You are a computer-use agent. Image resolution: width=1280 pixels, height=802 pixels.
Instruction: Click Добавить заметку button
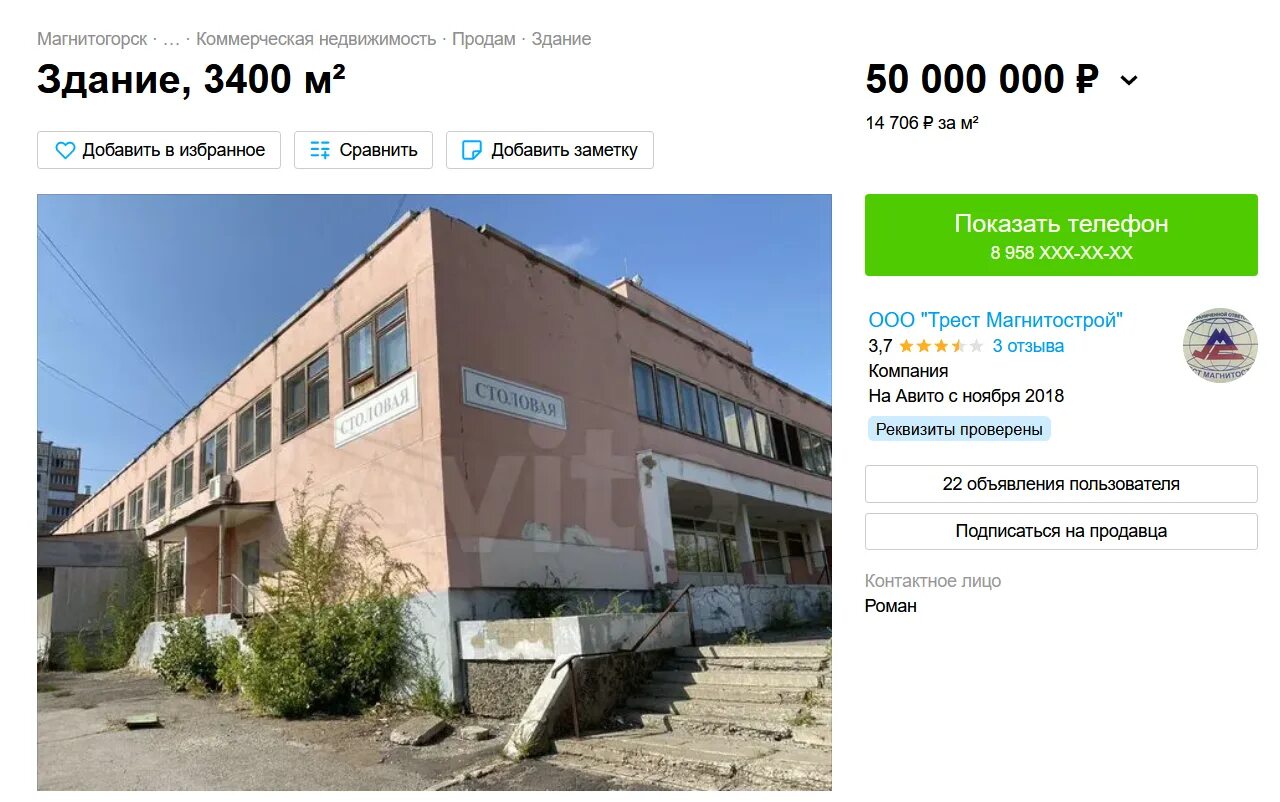(550, 150)
